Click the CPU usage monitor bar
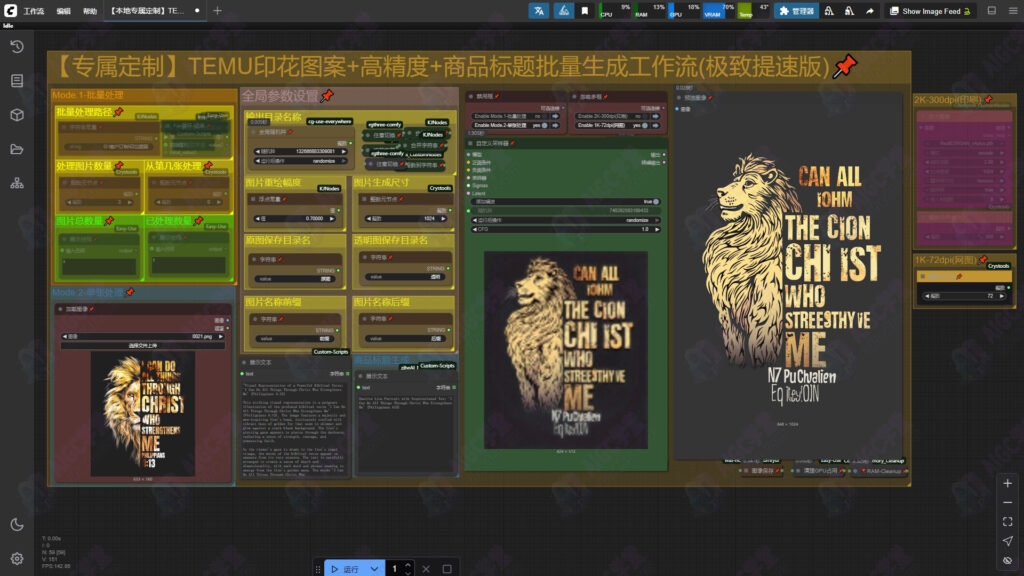The height and width of the screenshot is (576, 1024). pos(615,10)
